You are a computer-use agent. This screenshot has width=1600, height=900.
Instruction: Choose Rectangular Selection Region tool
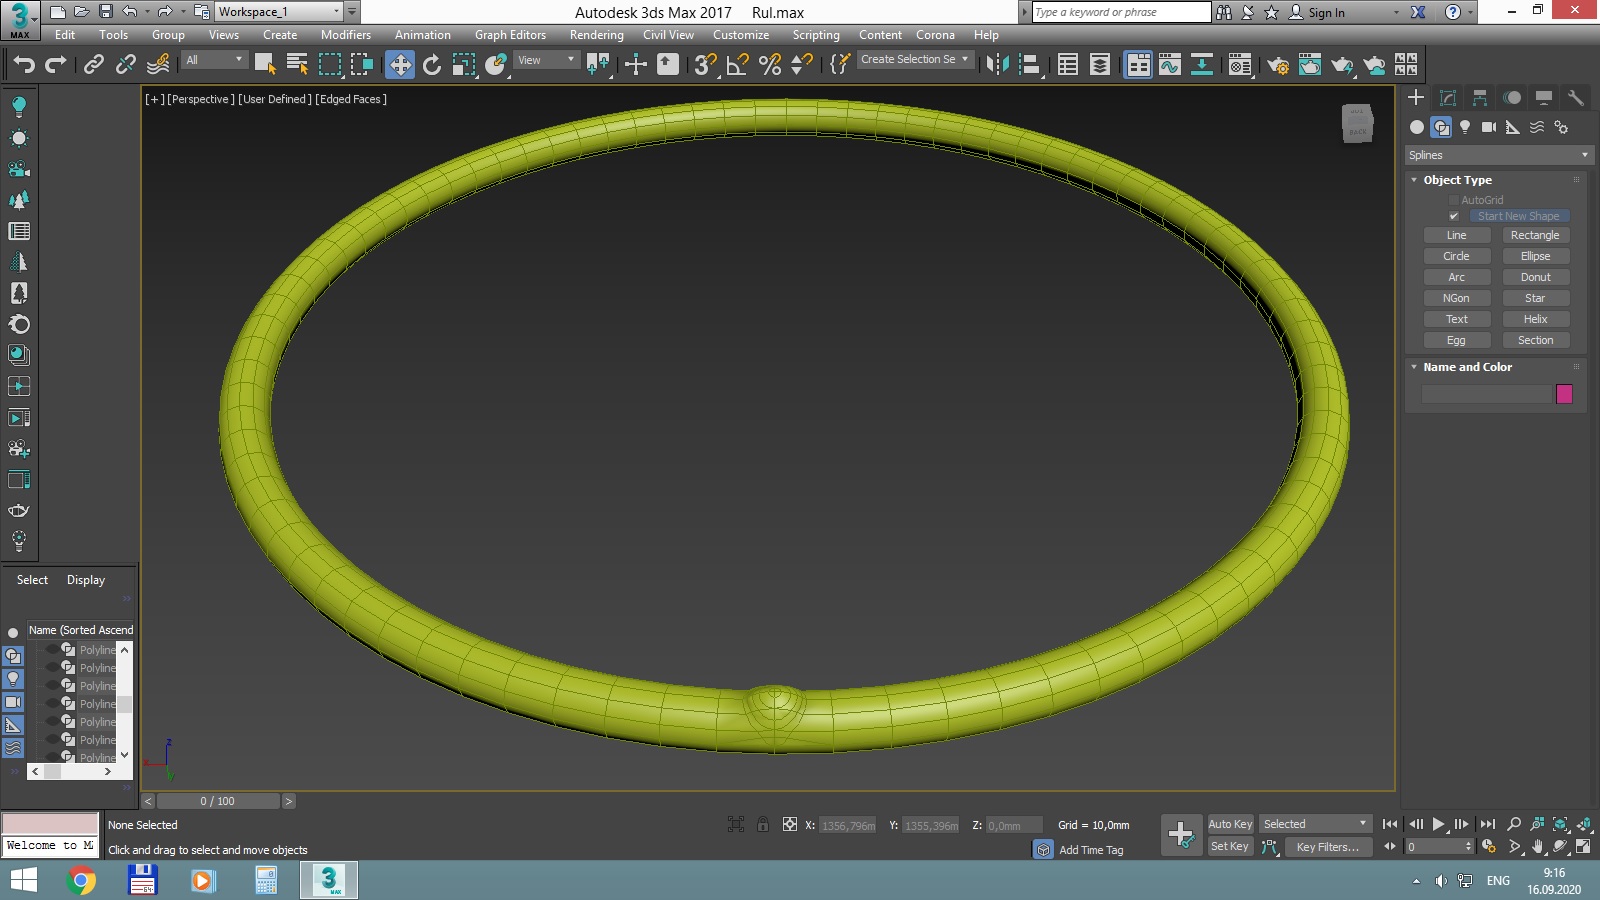[329, 65]
